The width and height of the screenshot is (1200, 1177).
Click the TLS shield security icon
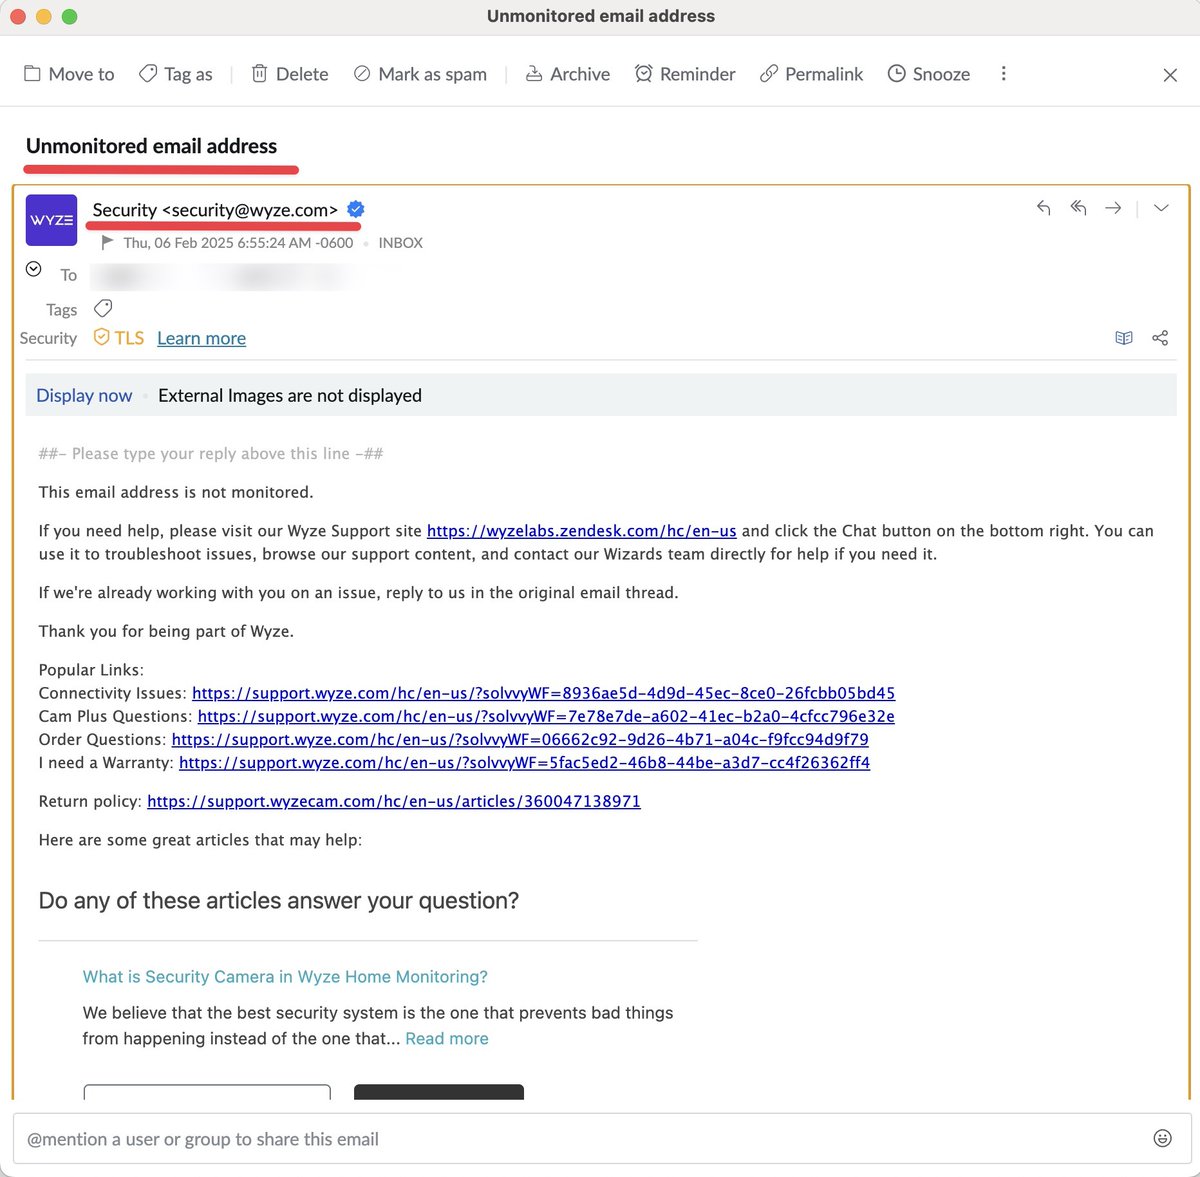[x=101, y=337]
